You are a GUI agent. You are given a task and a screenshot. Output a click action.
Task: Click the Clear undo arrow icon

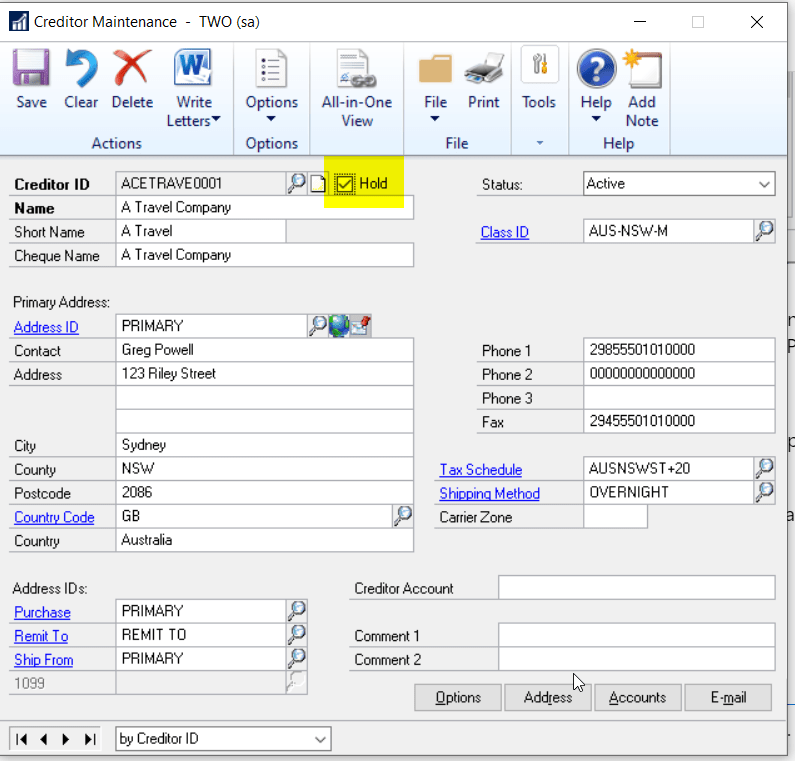coord(81,72)
